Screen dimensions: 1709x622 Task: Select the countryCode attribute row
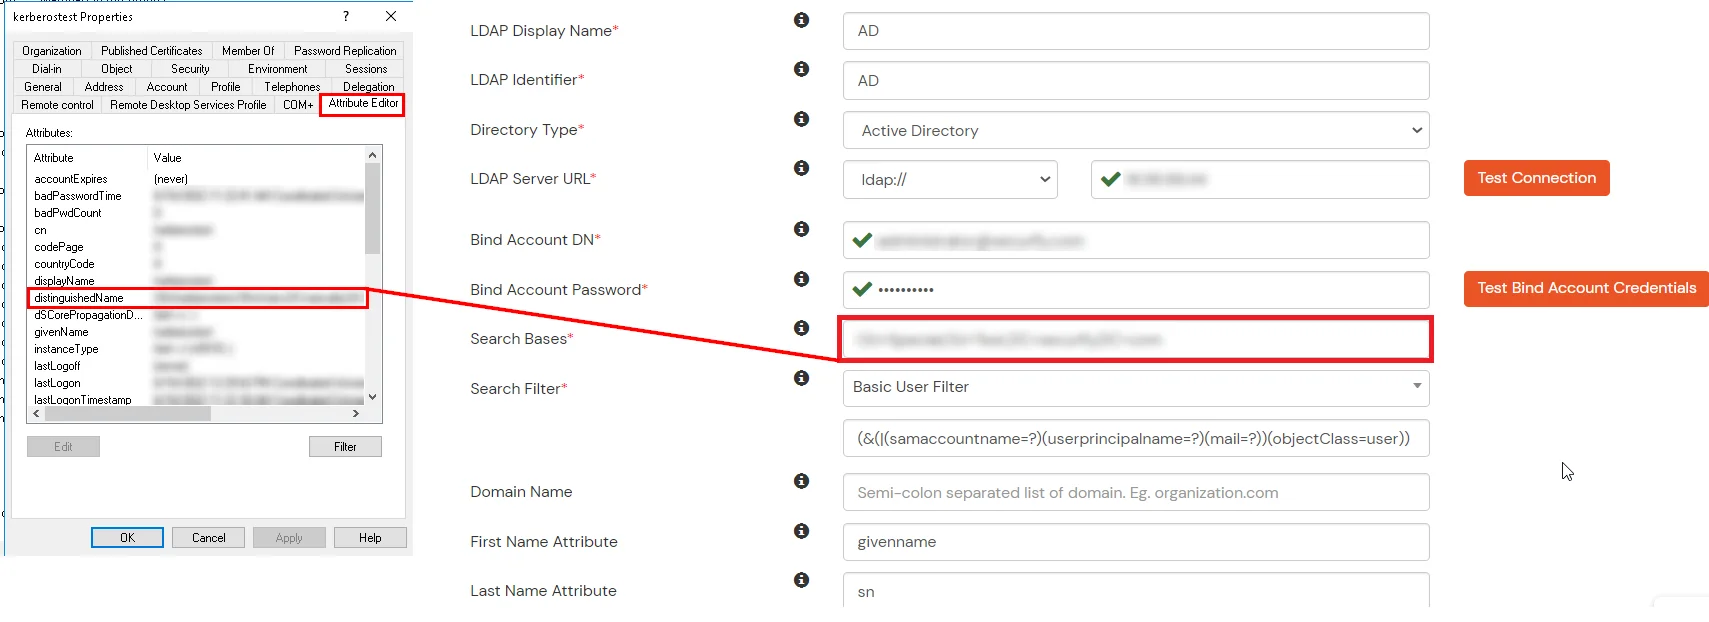click(197, 264)
